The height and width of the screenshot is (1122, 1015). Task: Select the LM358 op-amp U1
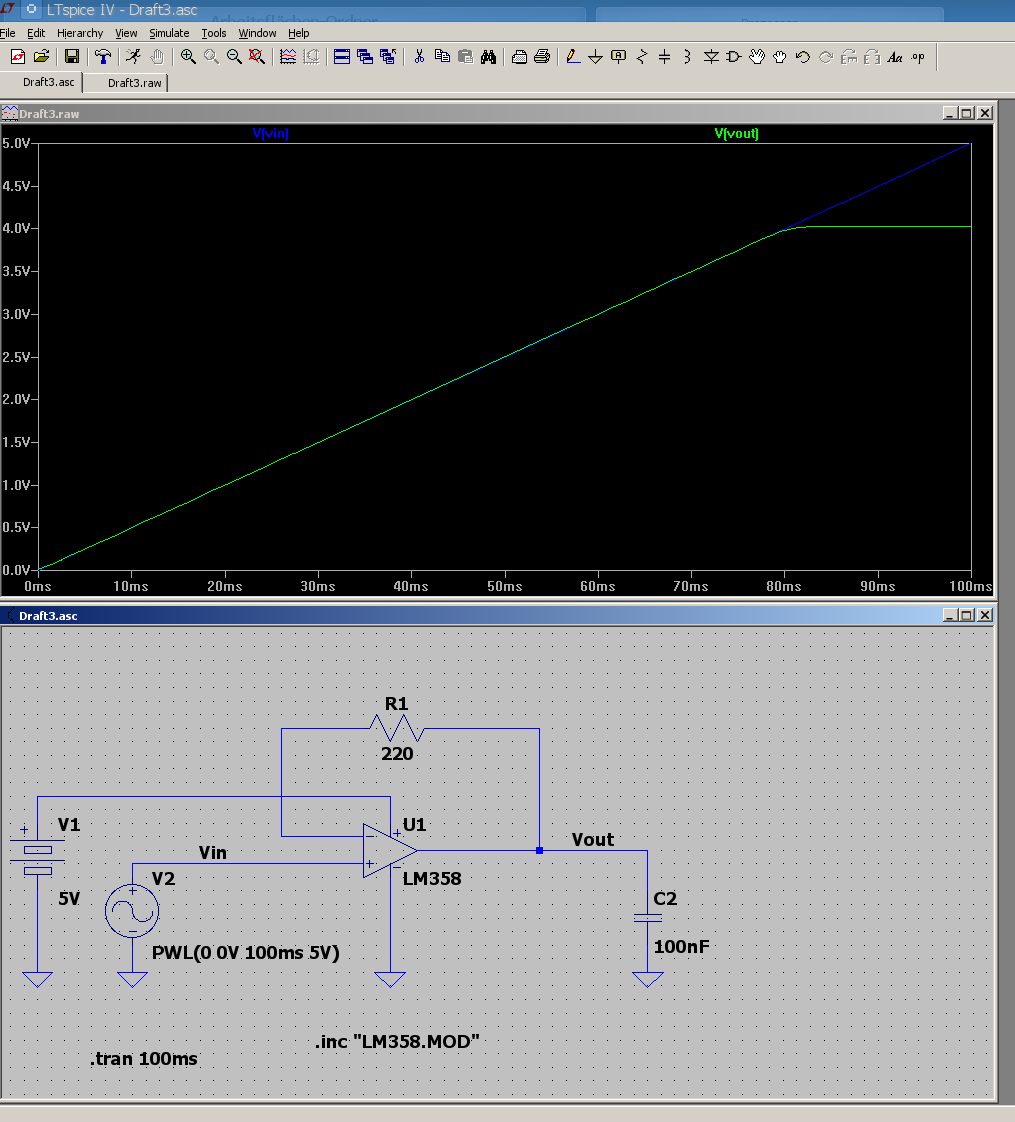click(389, 850)
